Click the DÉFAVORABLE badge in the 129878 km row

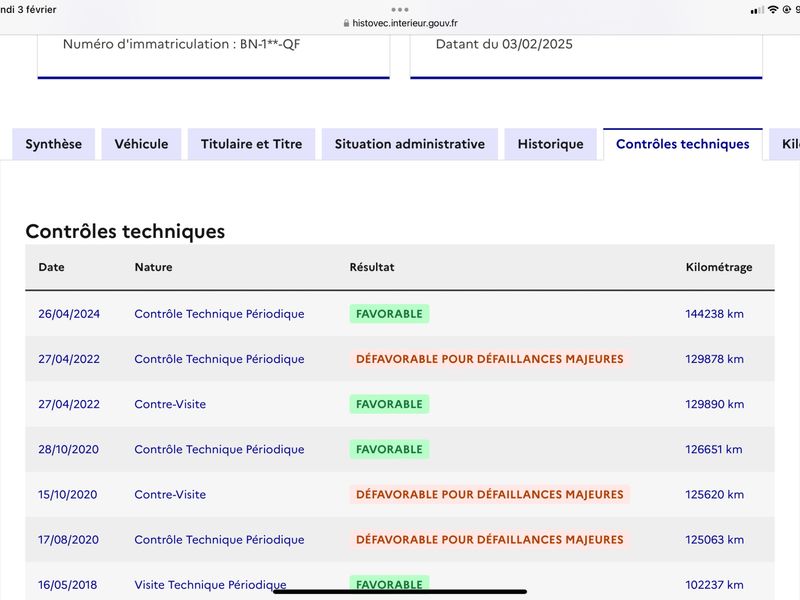489,359
